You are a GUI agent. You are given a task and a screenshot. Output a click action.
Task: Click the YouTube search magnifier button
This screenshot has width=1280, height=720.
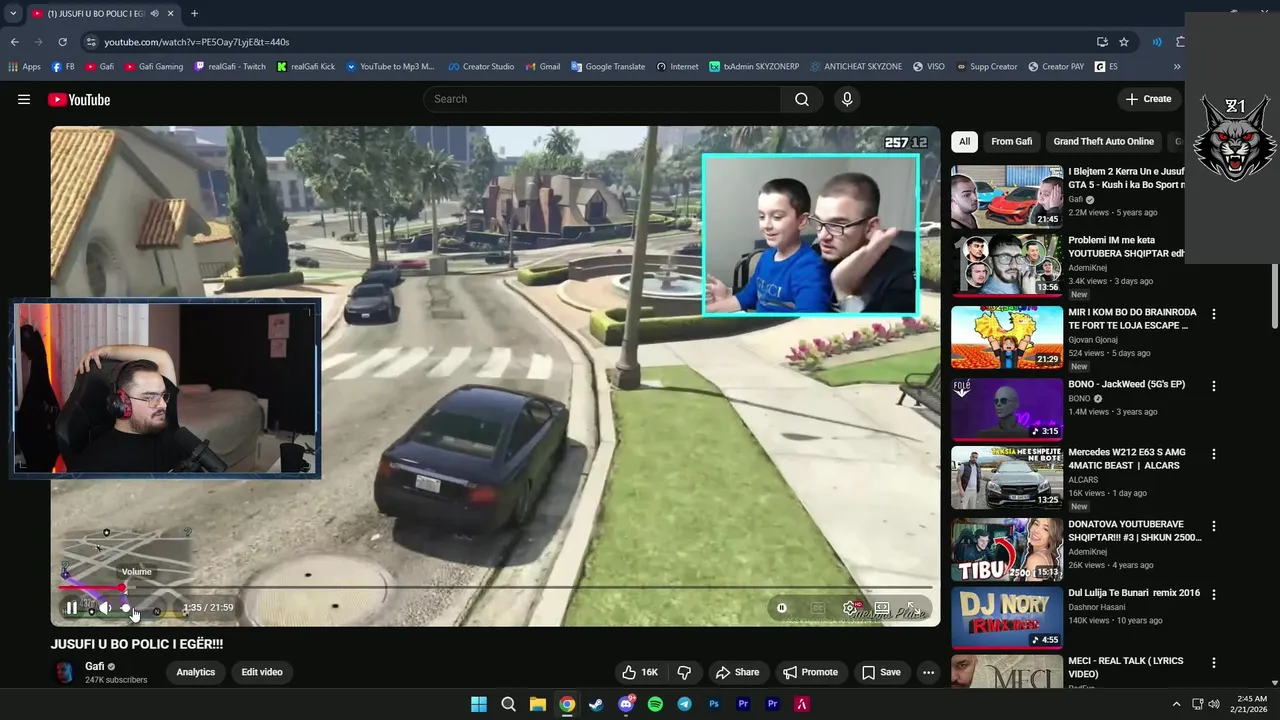pyautogui.click(x=802, y=99)
